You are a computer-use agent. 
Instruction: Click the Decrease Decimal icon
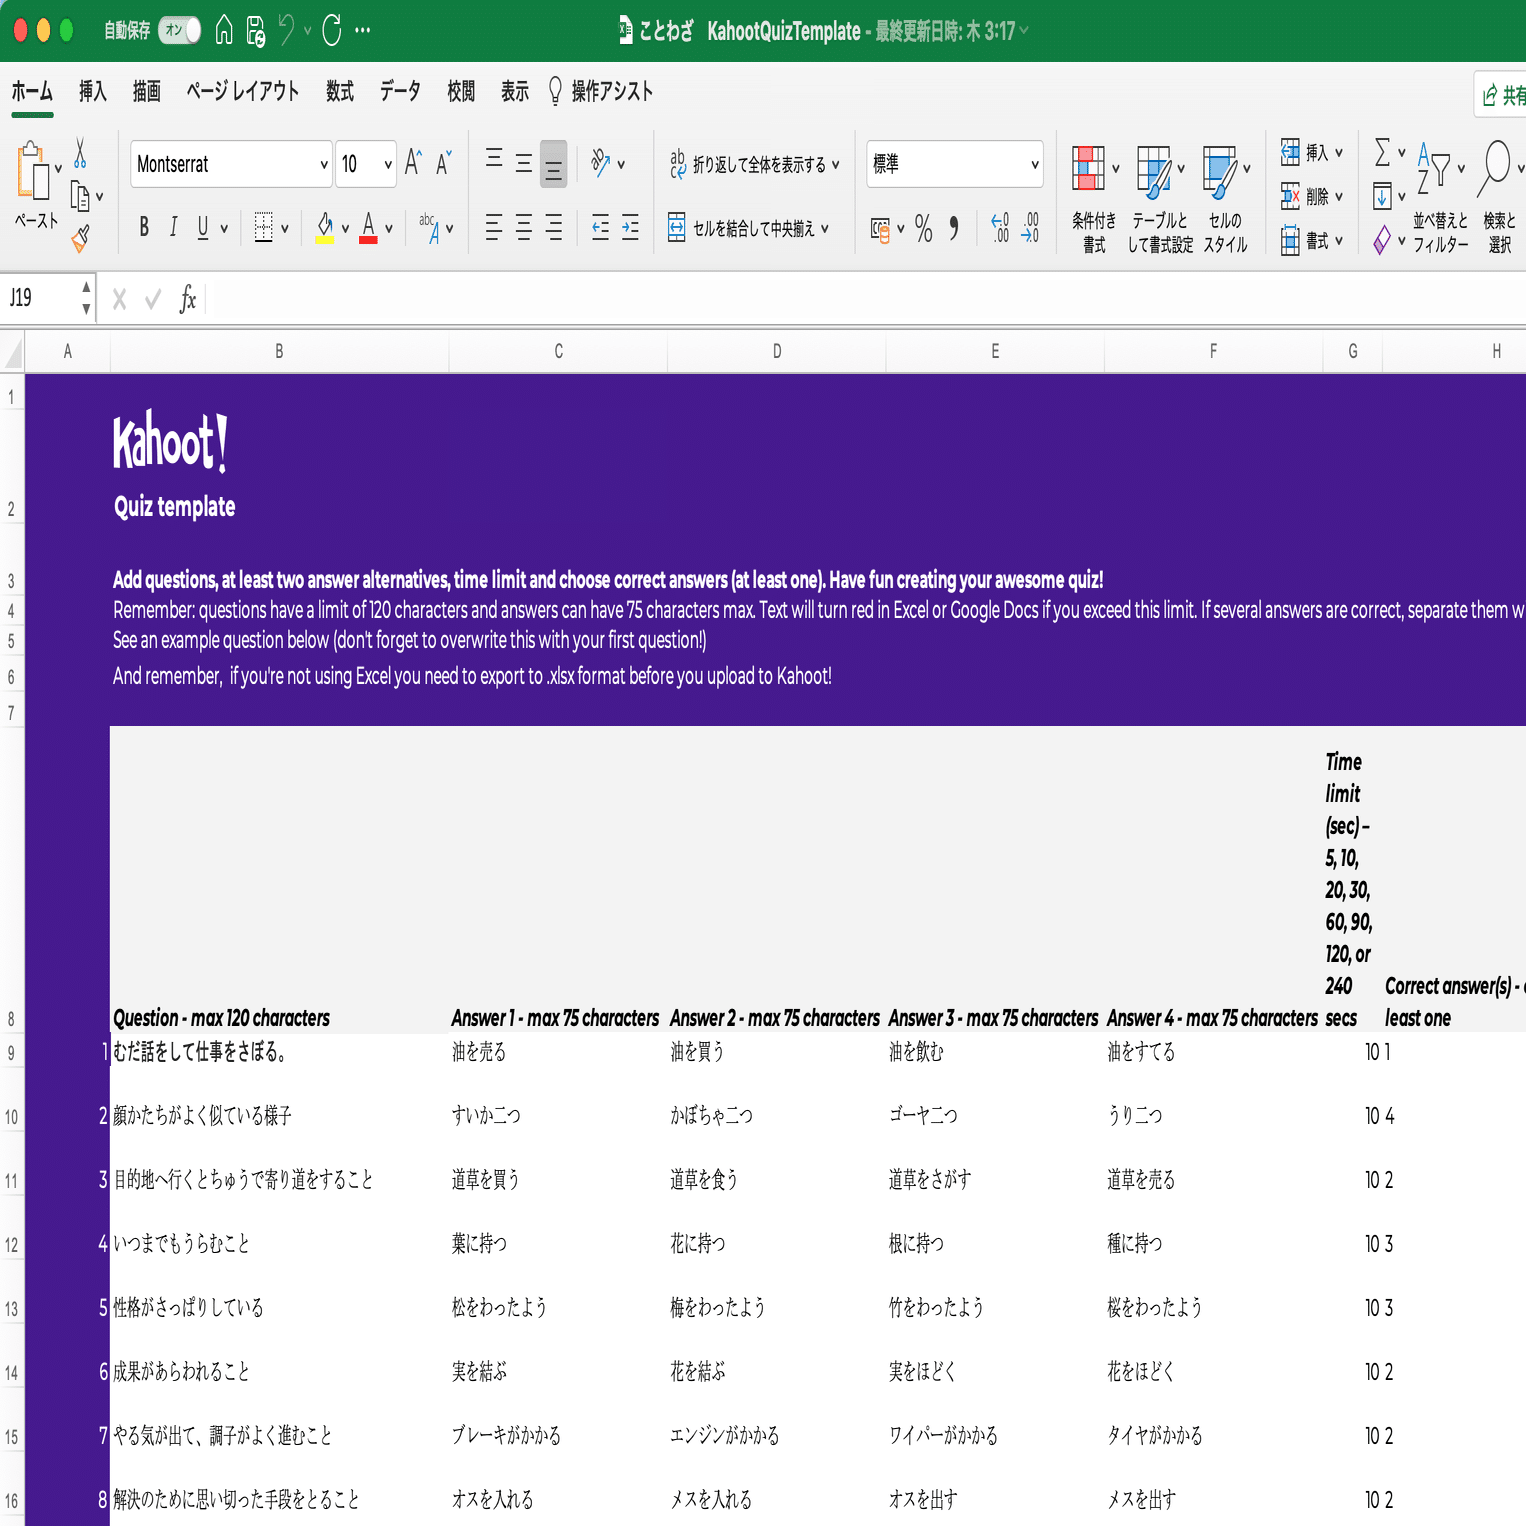[x=1030, y=229]
